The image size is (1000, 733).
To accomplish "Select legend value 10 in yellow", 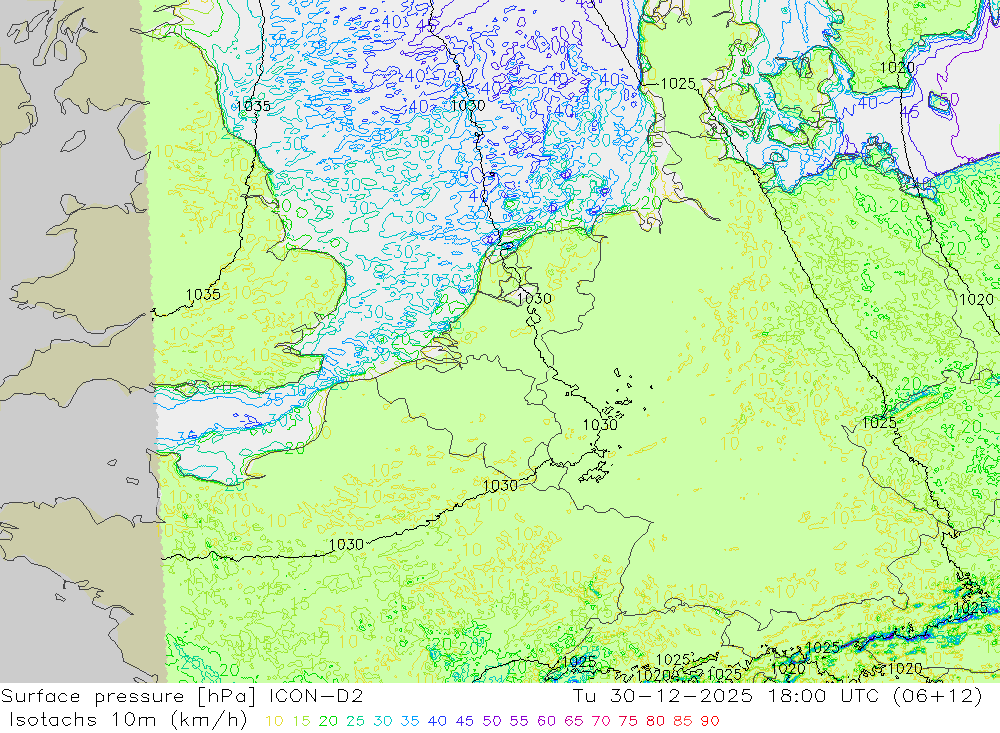I will click(x=274, y=721).
